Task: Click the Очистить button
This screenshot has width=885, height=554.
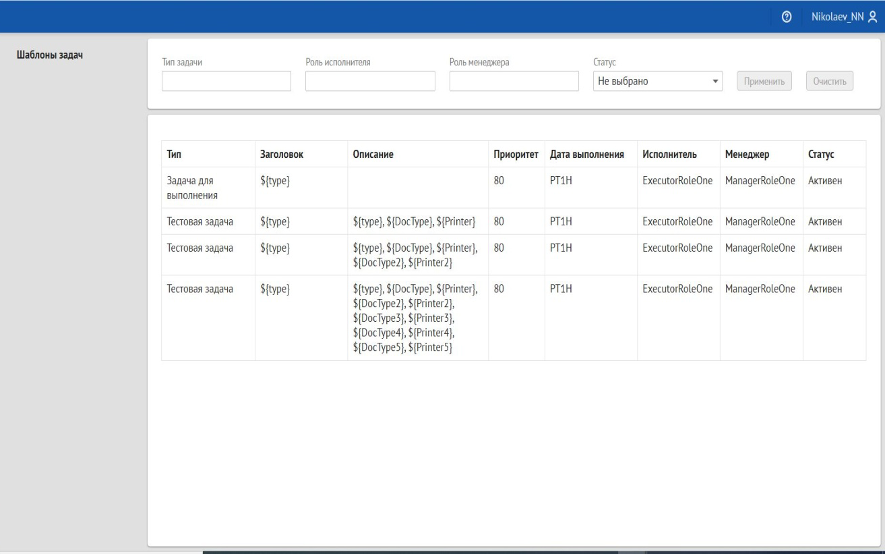Action: click(x=830, y=81)
